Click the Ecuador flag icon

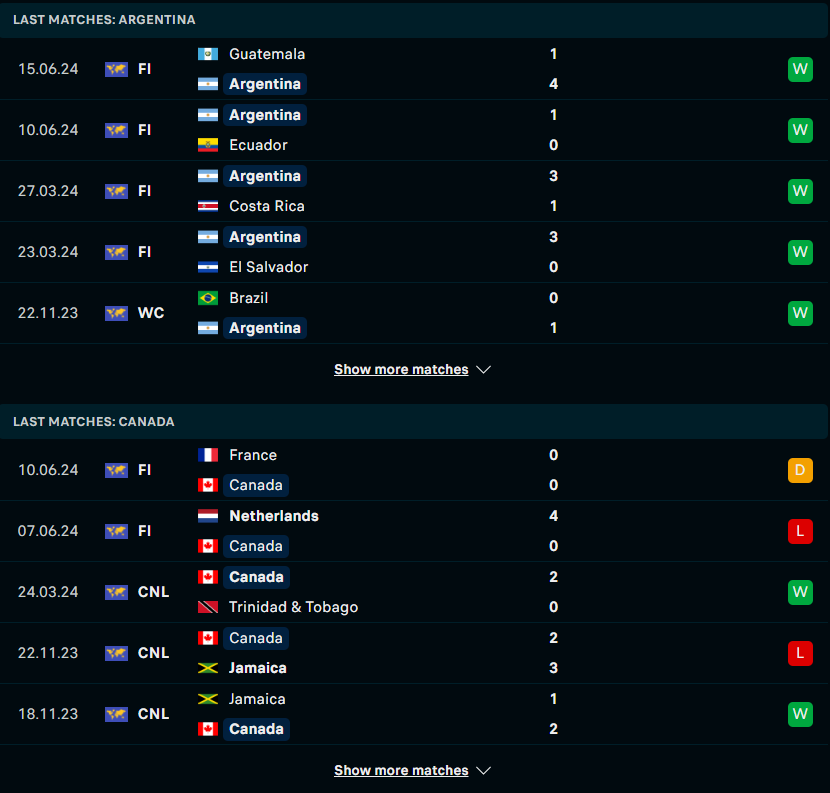pyautogui.click(x=208, y=145)
